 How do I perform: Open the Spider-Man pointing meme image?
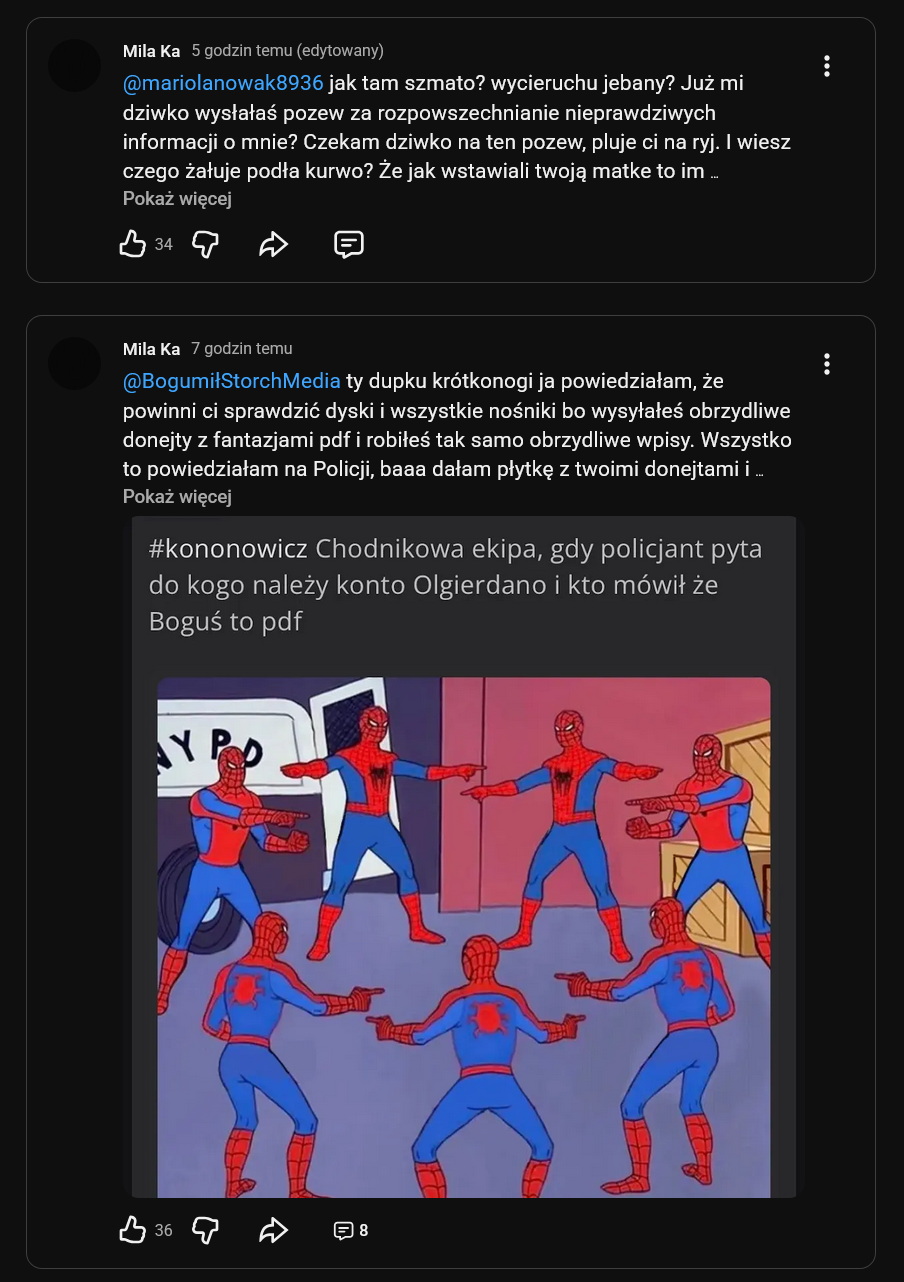pyautogui.click(x=464, y=937)
